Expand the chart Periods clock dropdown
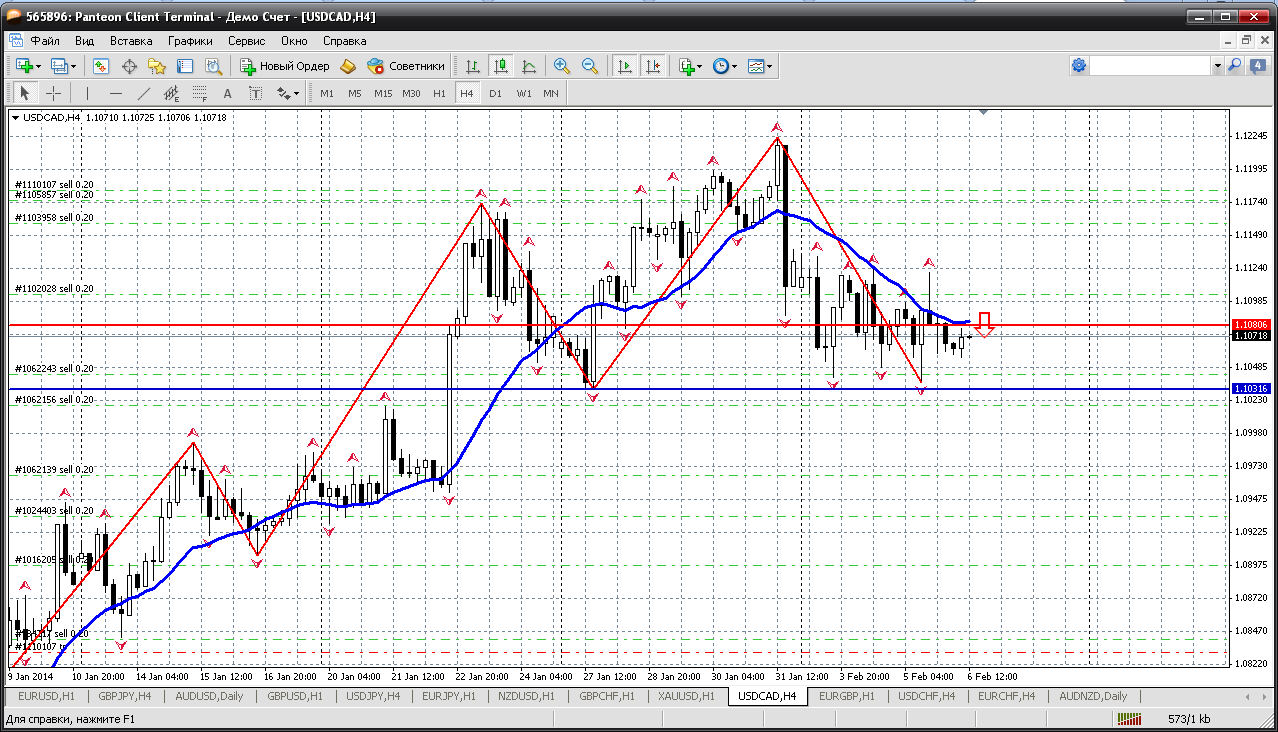Image resolution: width=1278 pixels, height=732 pixels. pyautogui.click(x=725, y=66)
